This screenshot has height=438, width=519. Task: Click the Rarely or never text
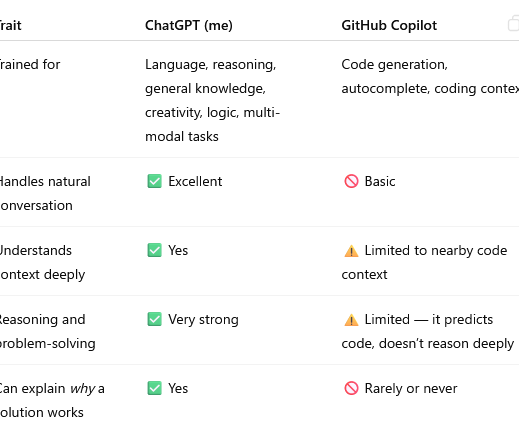click(x=411, y=388)
